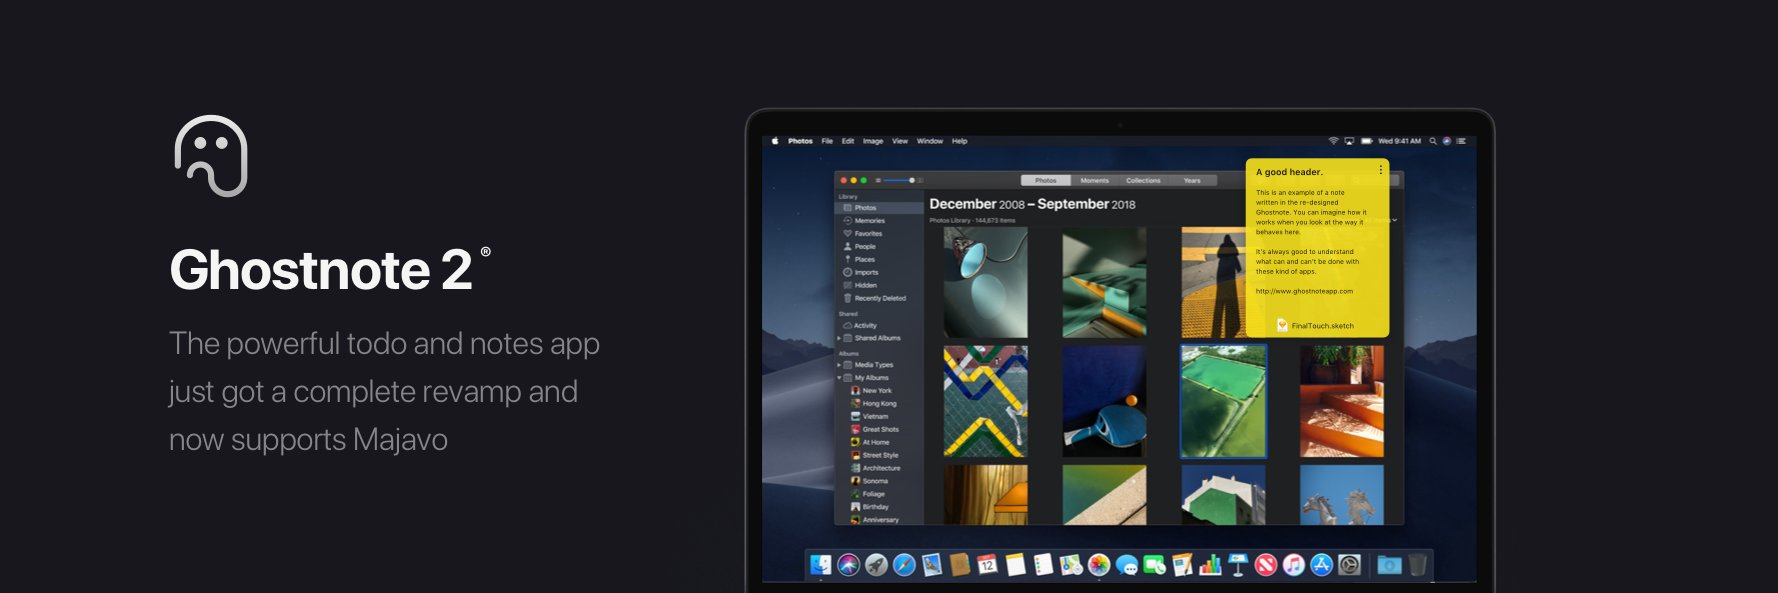Open Finder from the Dock

coord(821,565)
